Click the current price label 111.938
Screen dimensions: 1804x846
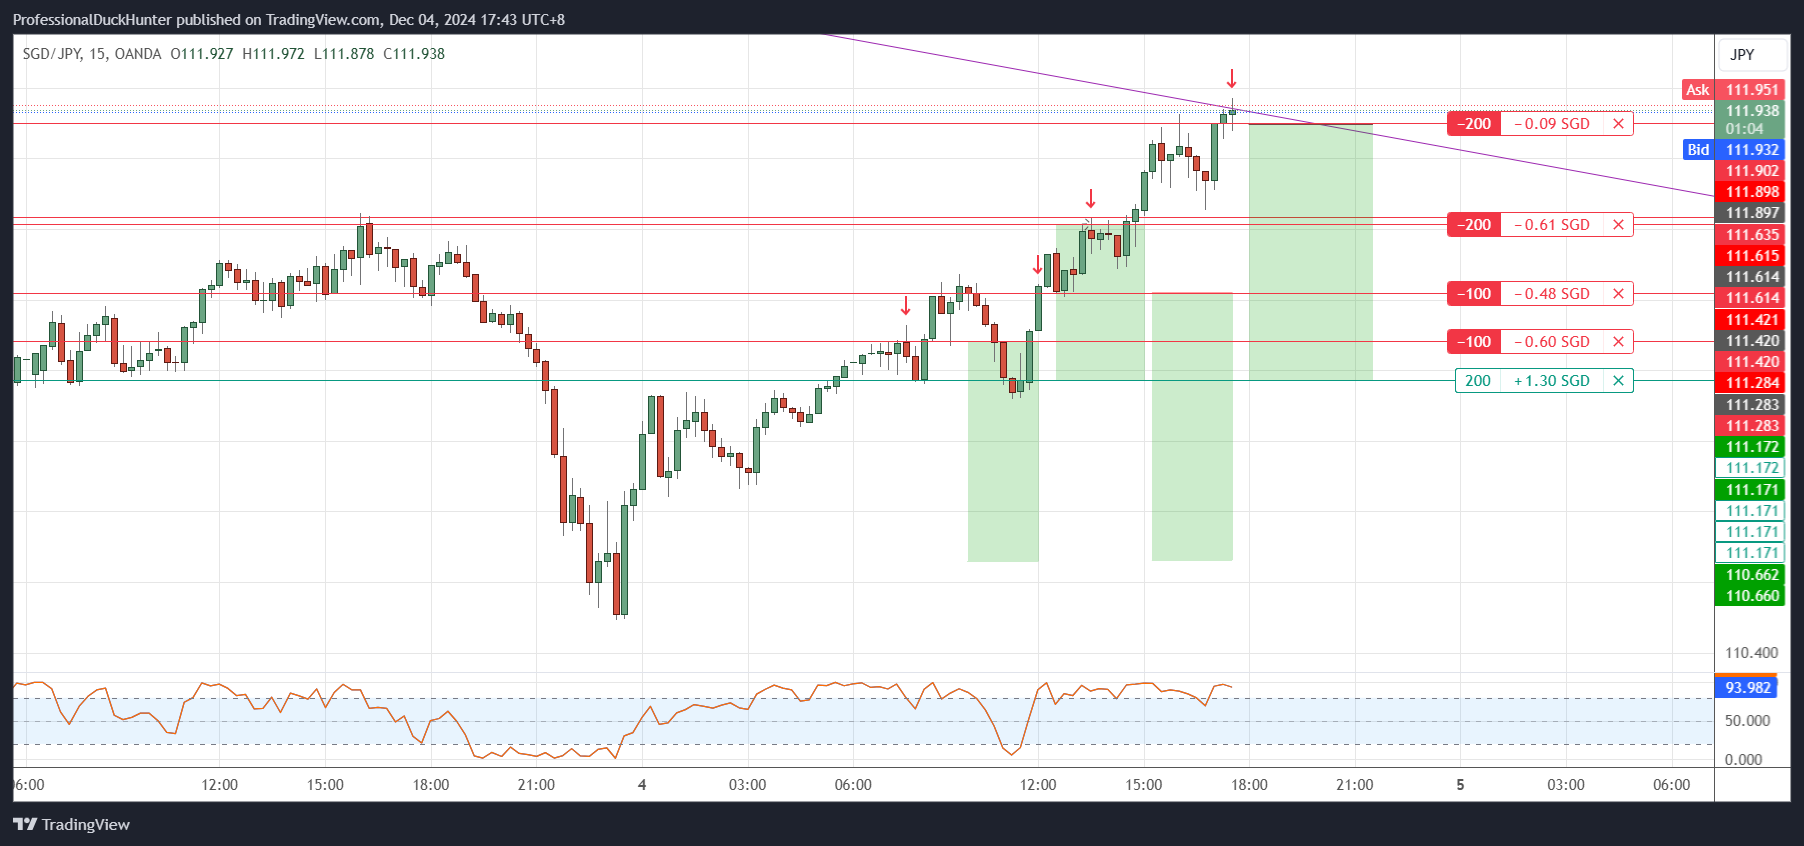(1752, 111)
